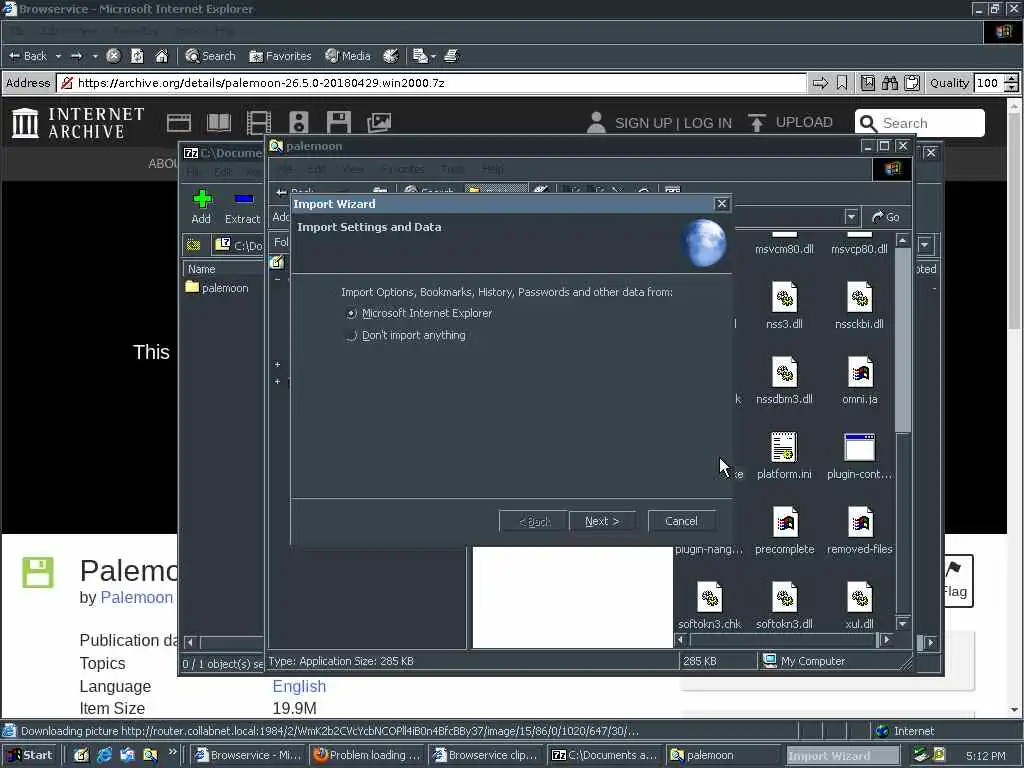Select Microsoft Internet Explorer import option
Screen dimensions: 1024x768
(x=419, y=313)
